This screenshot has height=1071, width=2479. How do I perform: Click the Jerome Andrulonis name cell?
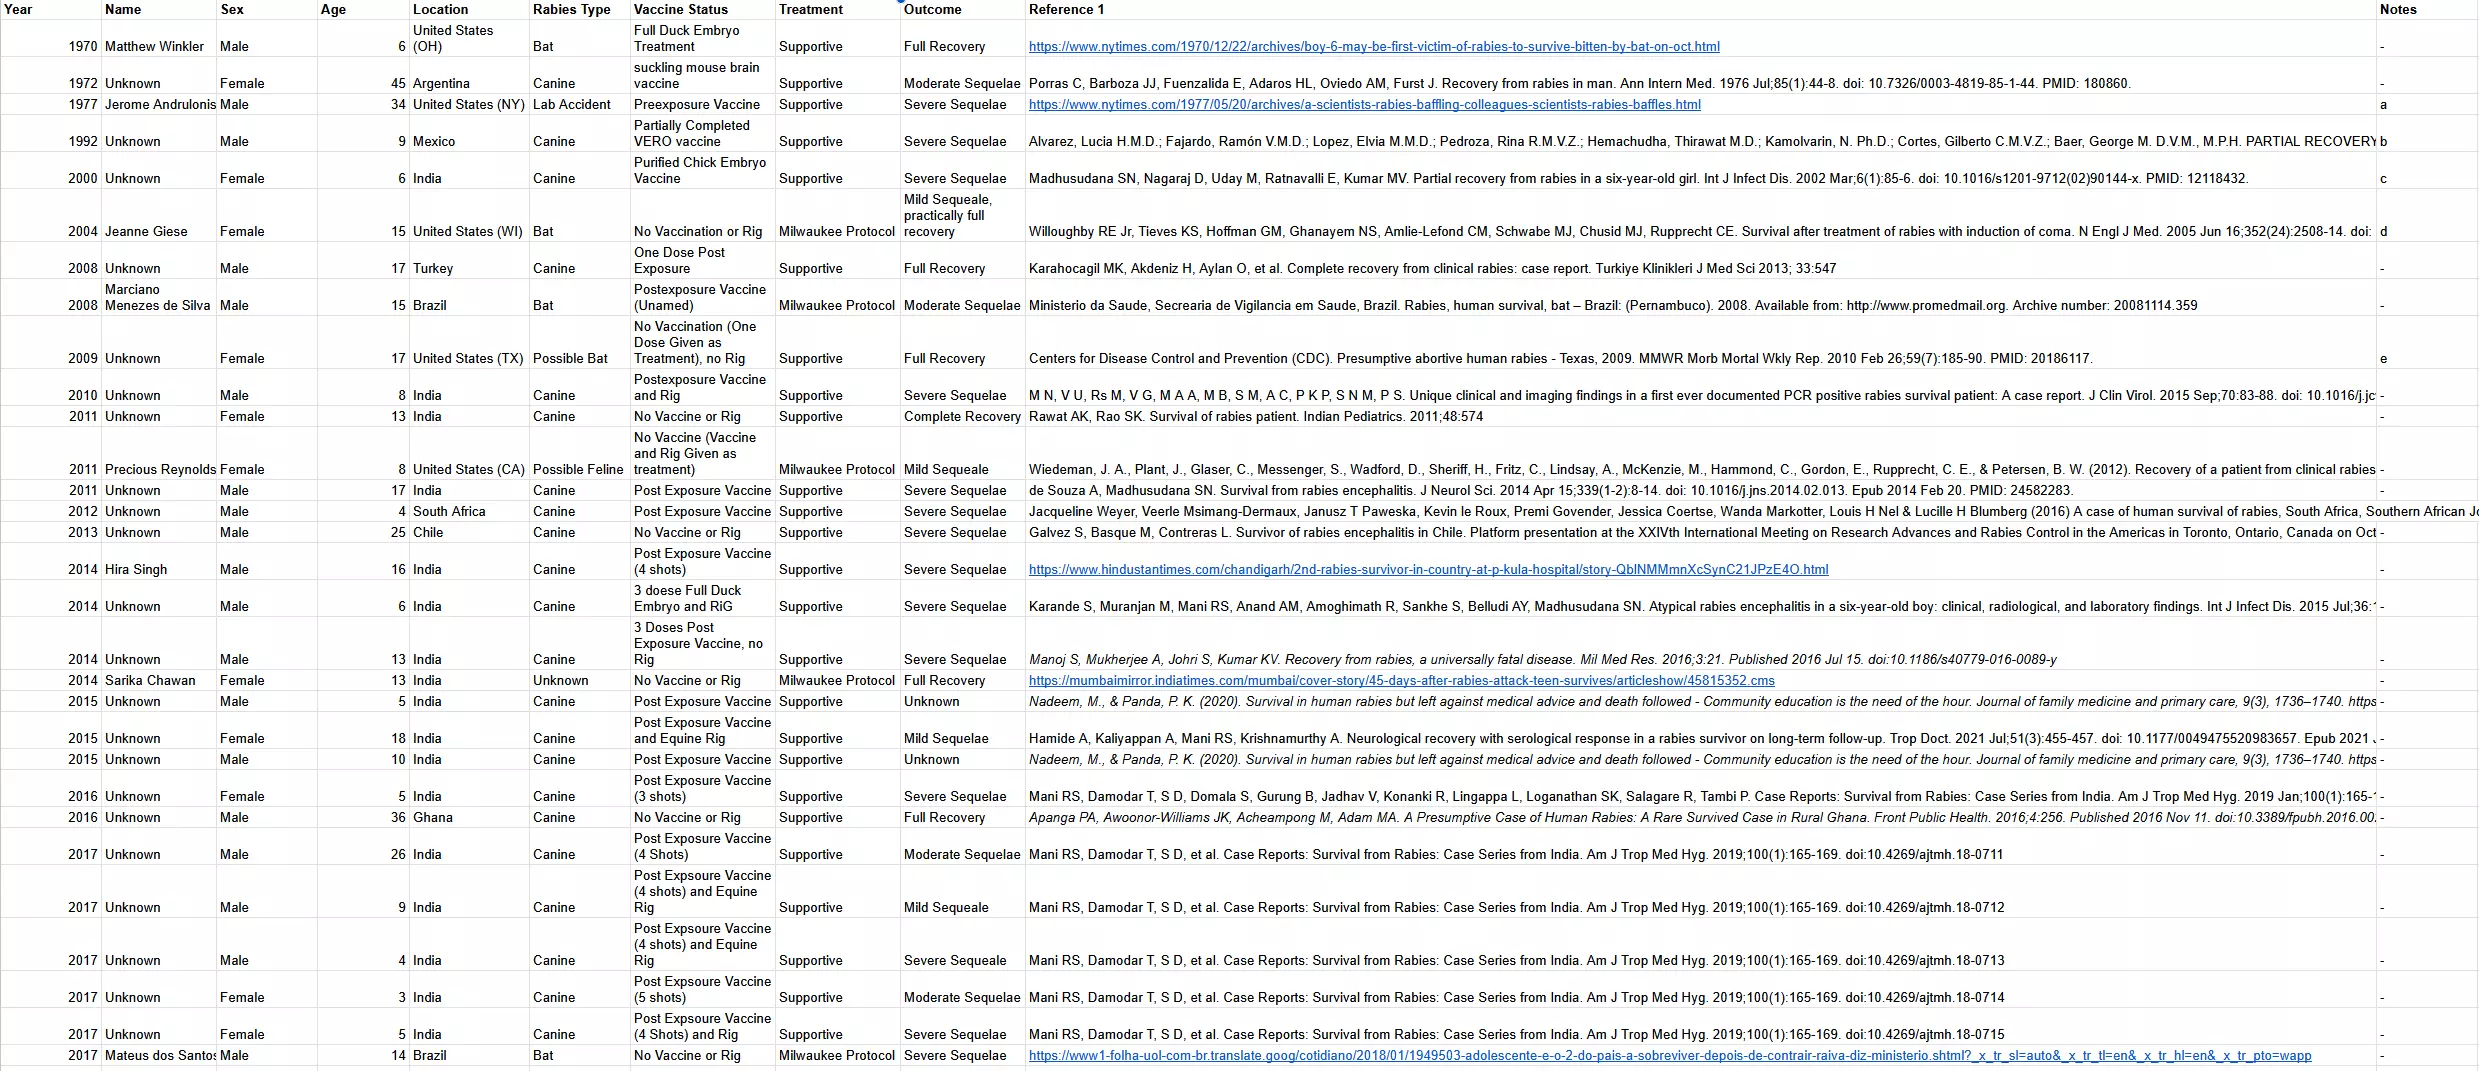click(x=158, y=105)
